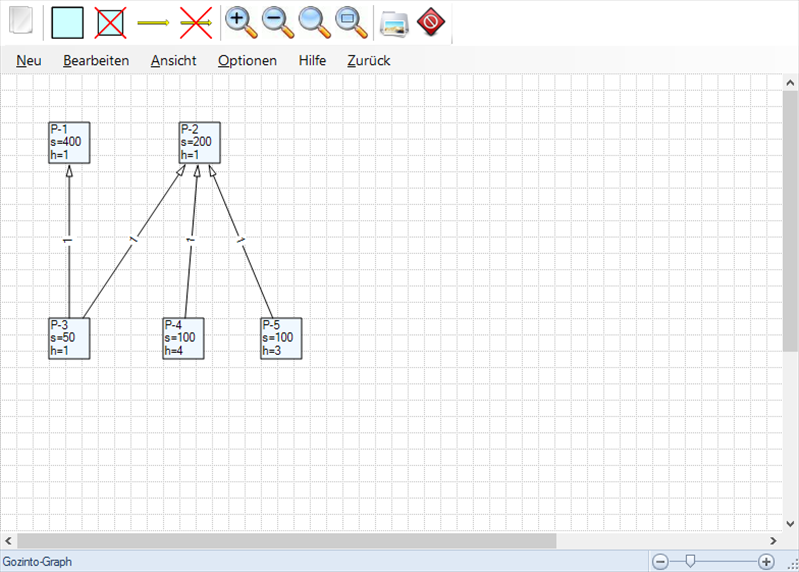Click the red stop sign icon
The width and height of the screenshot is (799, 572).
pos(431,21)
